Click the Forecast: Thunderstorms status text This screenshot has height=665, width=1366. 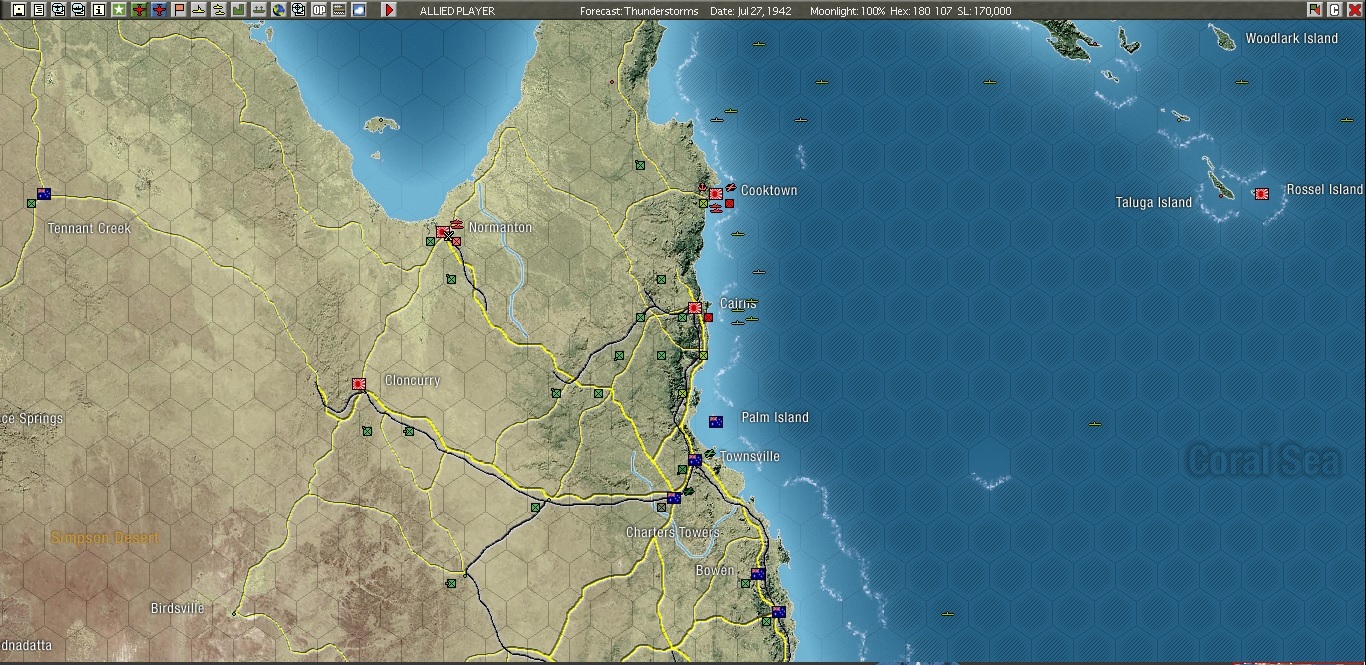pos(639,11)
